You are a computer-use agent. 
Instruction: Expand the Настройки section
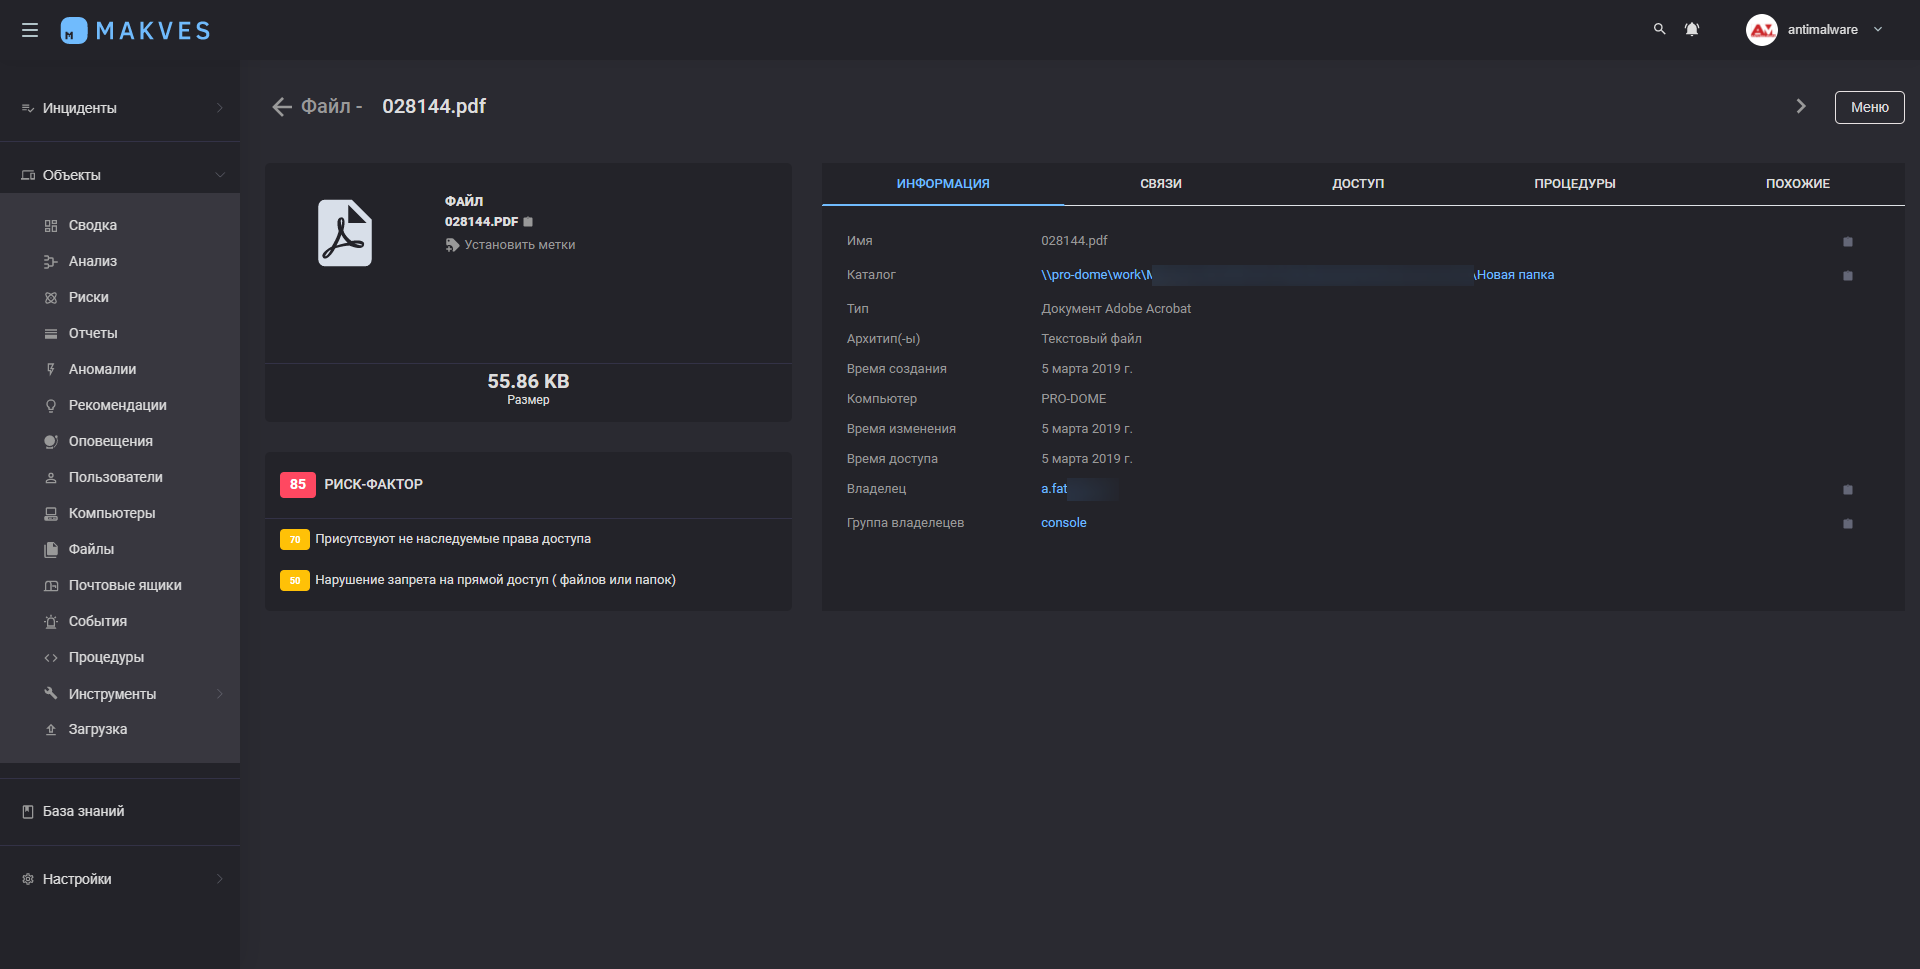(120, 879)
